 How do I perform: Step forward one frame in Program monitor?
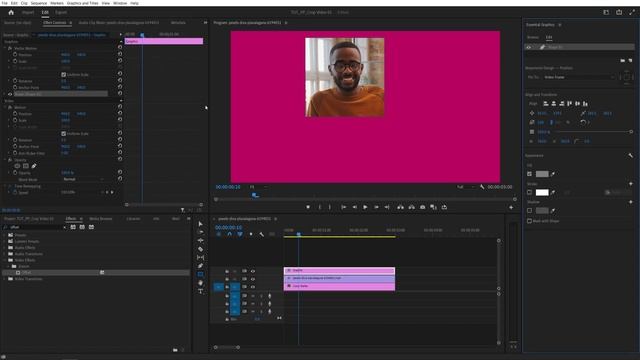pyautogui.click(x=376, y=207)
